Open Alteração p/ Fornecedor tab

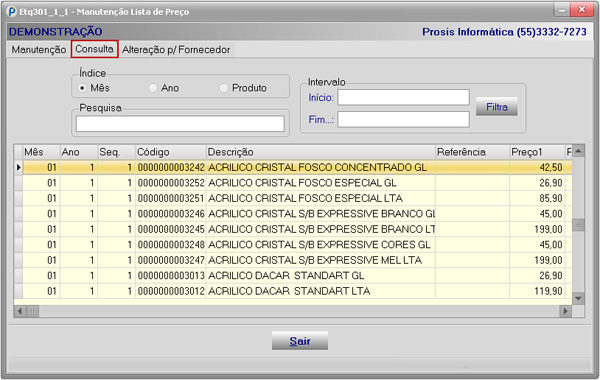click(x=176, y=50)
